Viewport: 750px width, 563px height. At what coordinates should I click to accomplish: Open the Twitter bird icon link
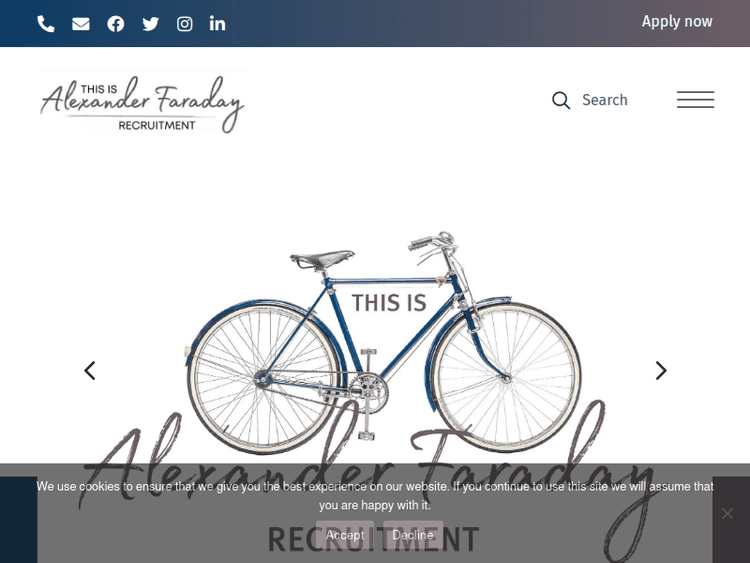pos(151,24)
